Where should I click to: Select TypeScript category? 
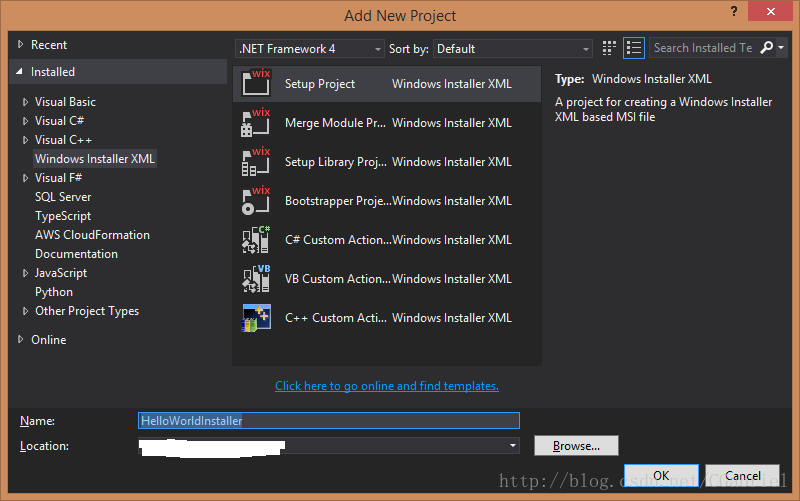63,216
